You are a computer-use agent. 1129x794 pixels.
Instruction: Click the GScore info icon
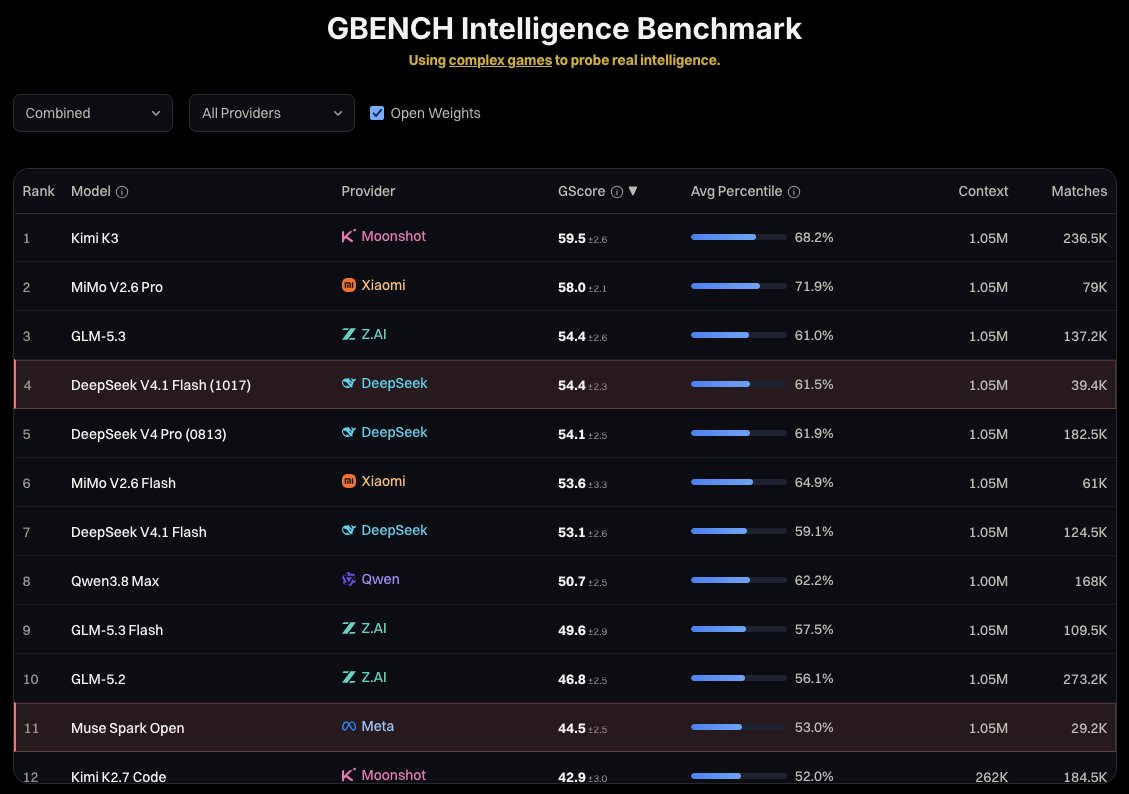coord(617,191)
